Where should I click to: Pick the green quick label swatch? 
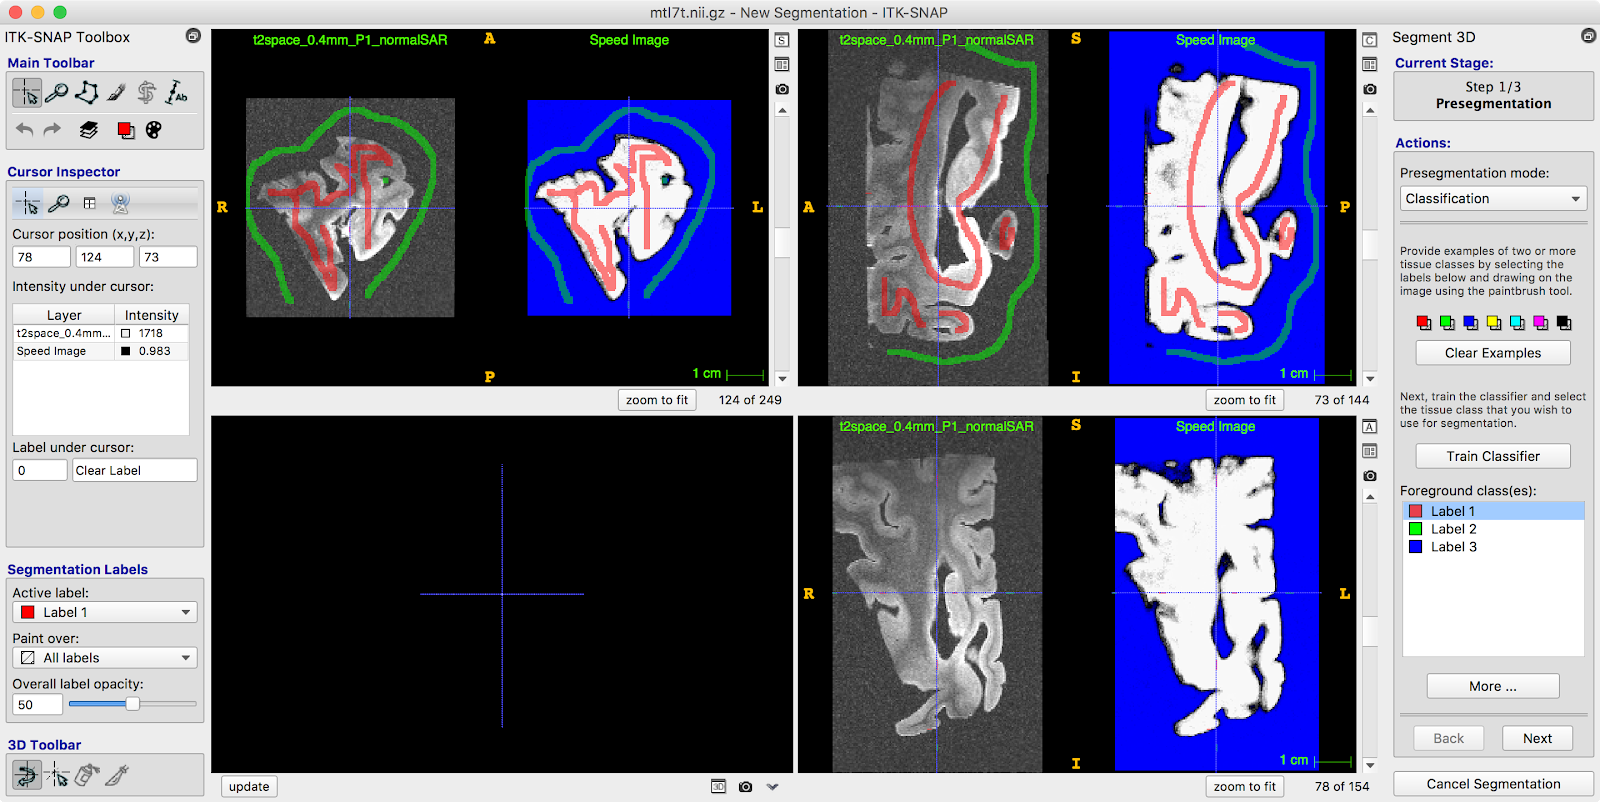tap(1447, 323)
